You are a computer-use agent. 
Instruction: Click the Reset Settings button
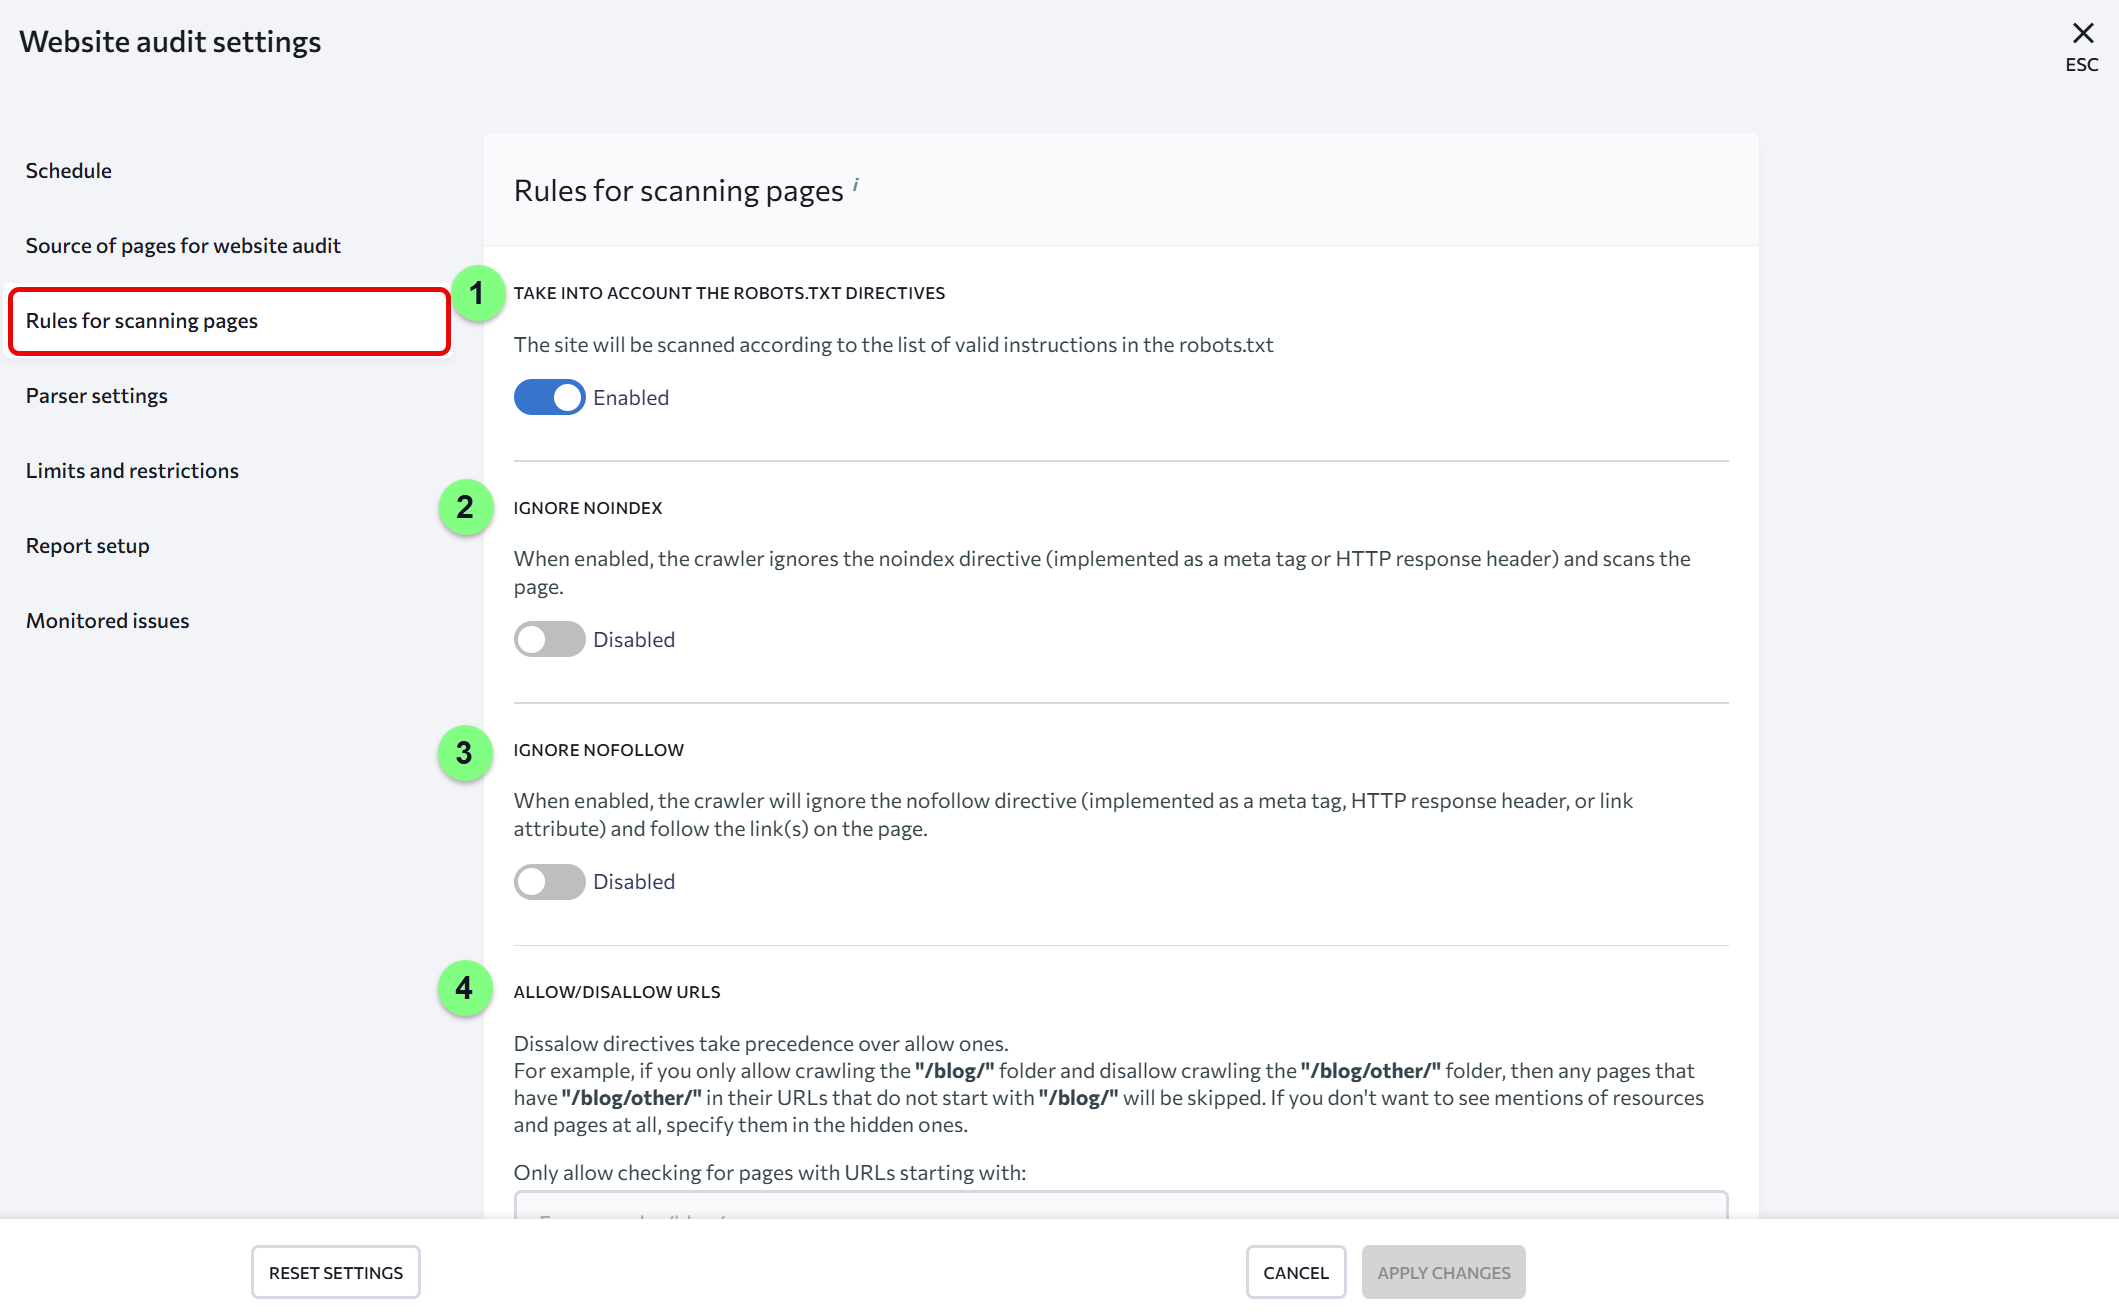coord(335,1272)
